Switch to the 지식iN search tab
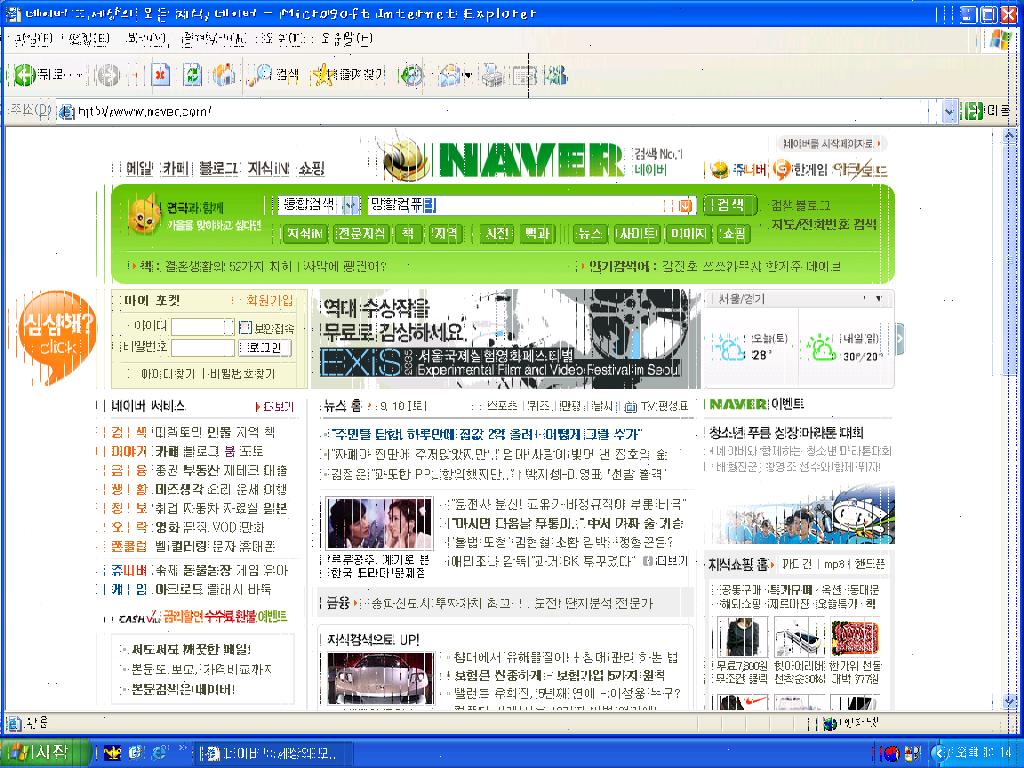 [305, 234]
